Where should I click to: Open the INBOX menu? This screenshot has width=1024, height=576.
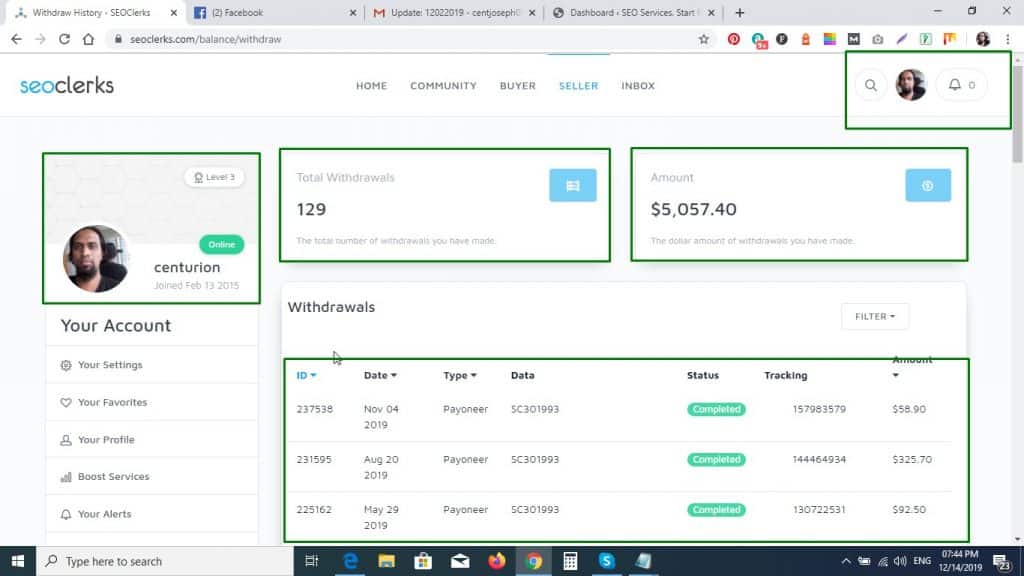coord(638,86)
